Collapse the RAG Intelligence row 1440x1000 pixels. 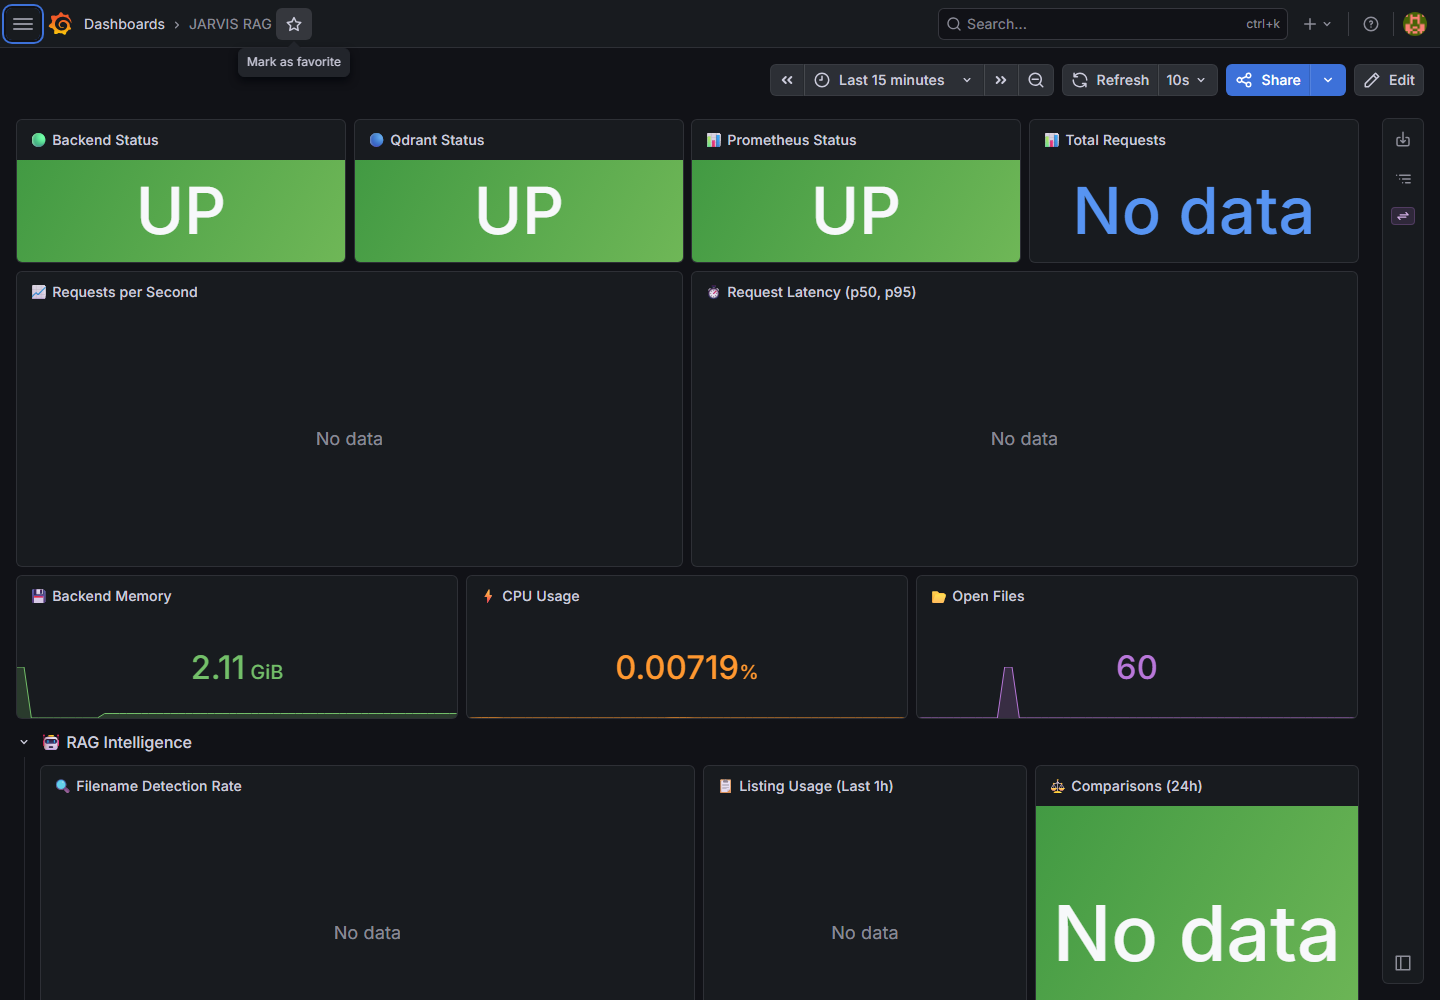click(x=24, y=742)
